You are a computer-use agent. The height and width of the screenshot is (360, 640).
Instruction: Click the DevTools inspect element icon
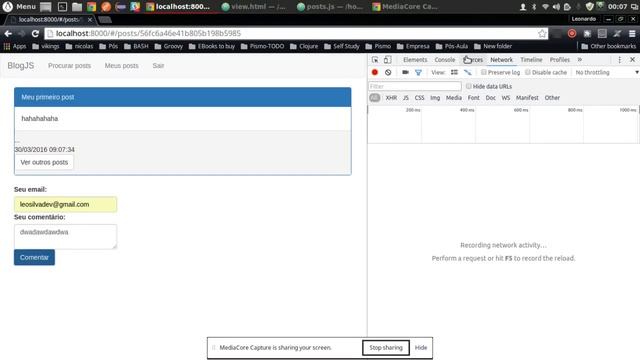tap(375, 60)
